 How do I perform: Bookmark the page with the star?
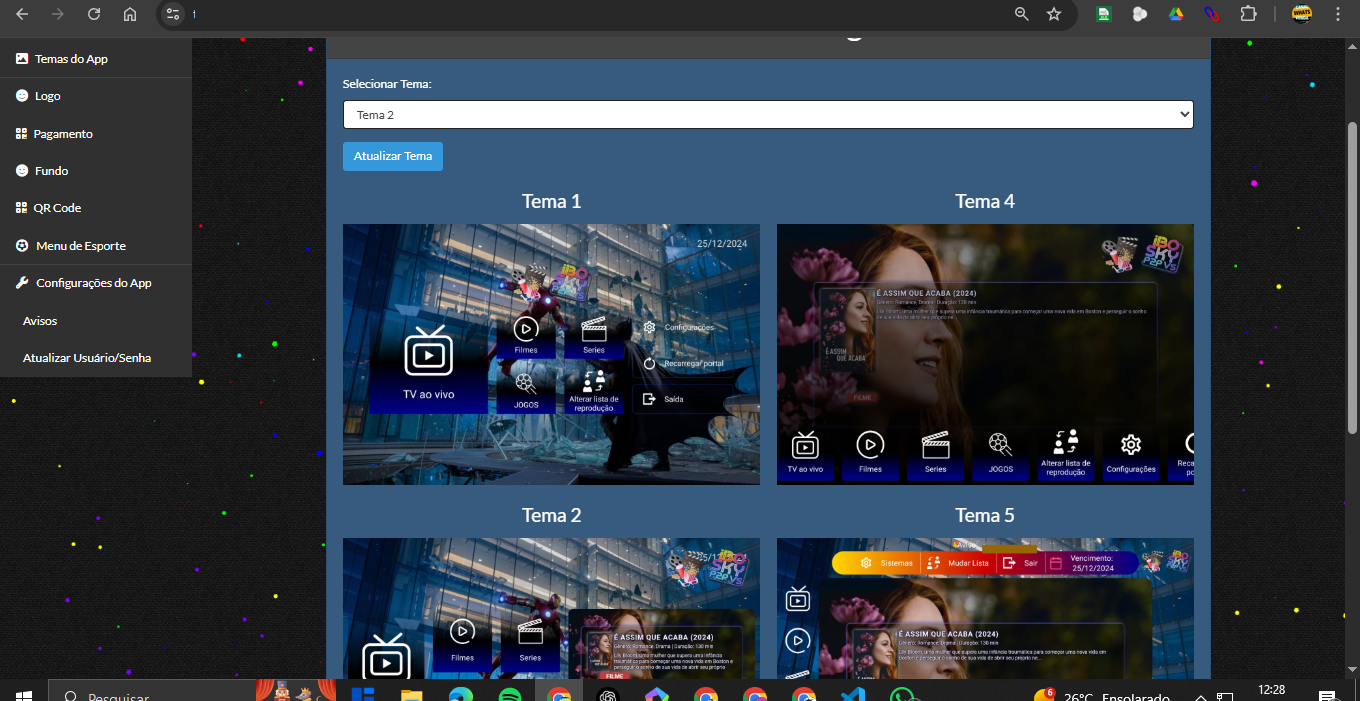[x=1056, y=14]
